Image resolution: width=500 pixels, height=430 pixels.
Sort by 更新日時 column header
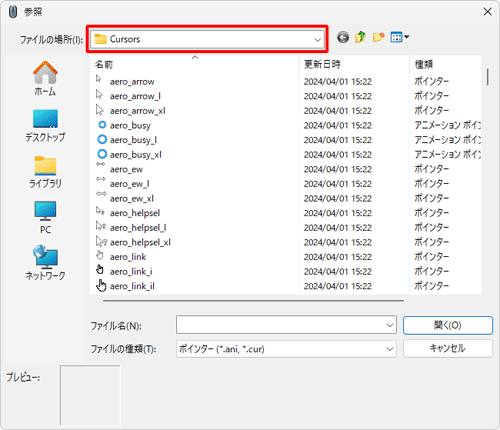[x=322, y=64]
